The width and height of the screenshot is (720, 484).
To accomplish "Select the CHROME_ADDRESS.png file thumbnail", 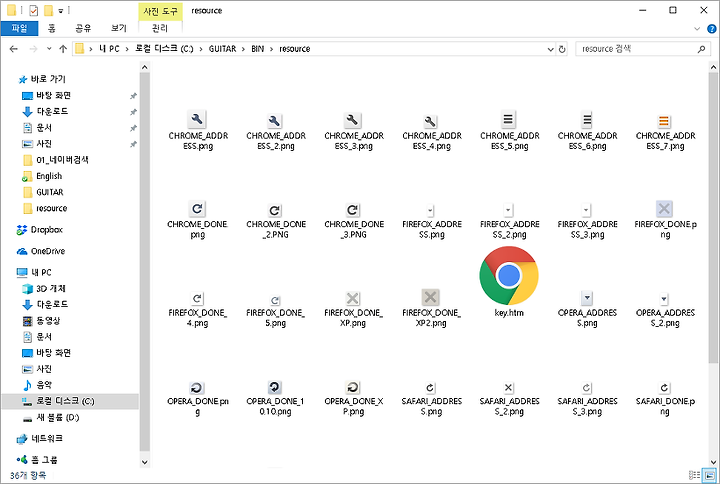I will (197, 119).
